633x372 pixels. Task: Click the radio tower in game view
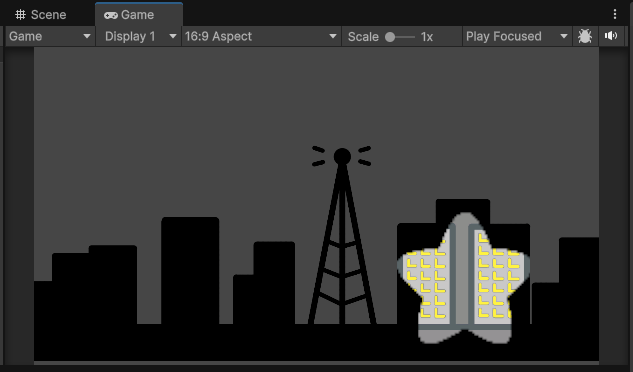tap(342, 235)
